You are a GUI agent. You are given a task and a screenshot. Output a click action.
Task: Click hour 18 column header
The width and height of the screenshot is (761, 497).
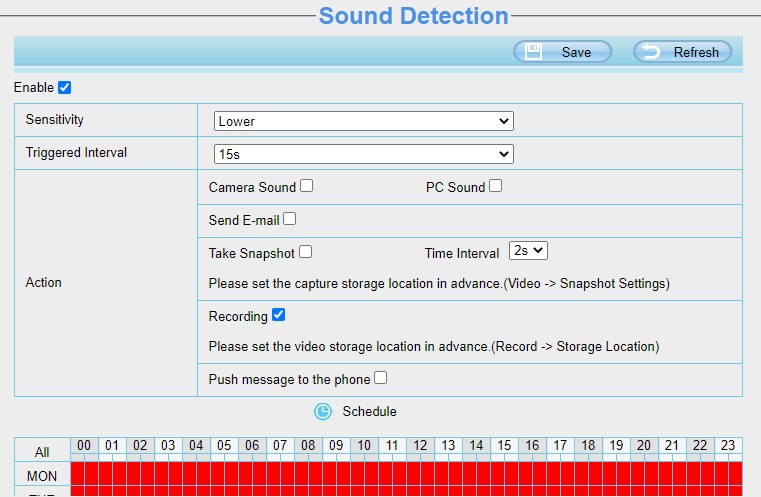588,446
